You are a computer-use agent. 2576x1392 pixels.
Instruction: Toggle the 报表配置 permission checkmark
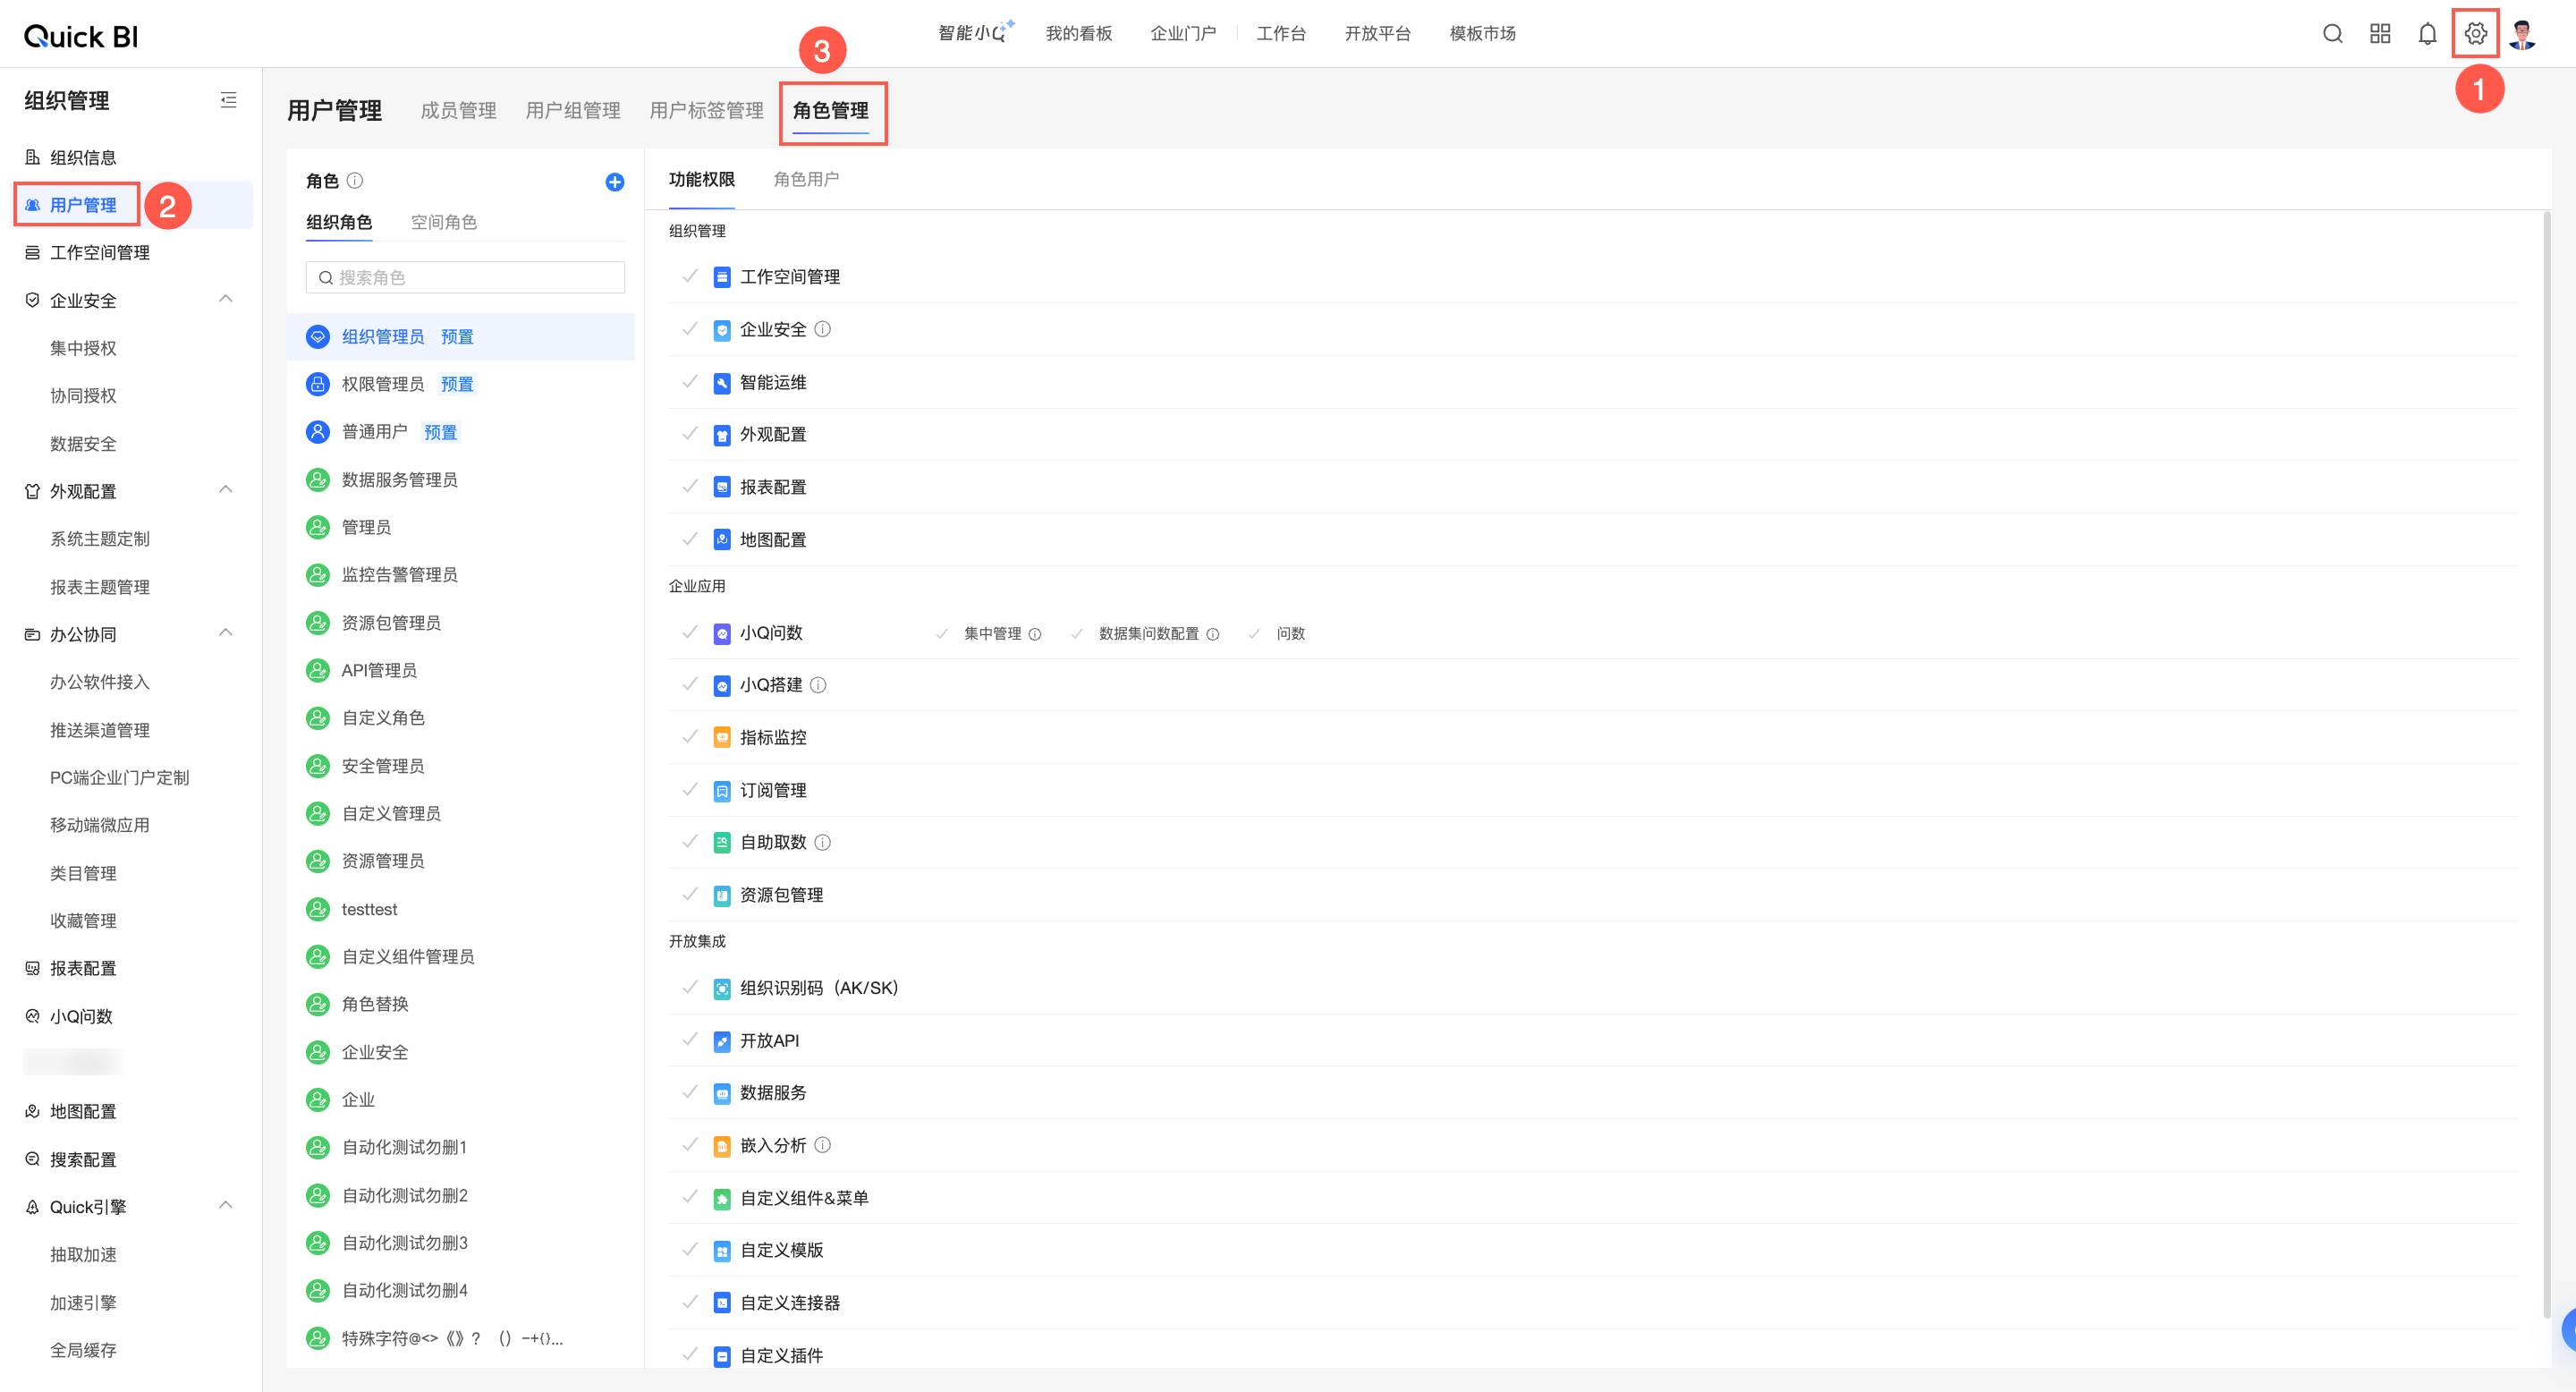pos(689,487)
